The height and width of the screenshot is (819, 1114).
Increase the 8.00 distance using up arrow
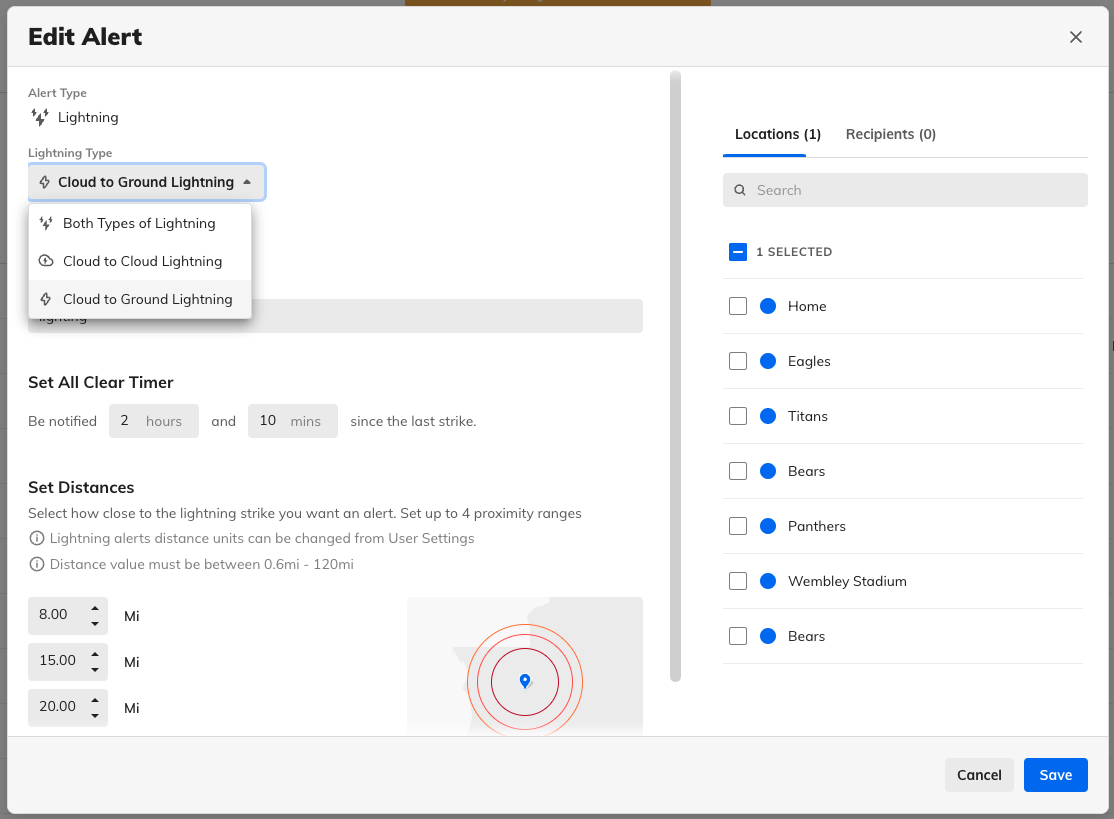pos(95,608)
